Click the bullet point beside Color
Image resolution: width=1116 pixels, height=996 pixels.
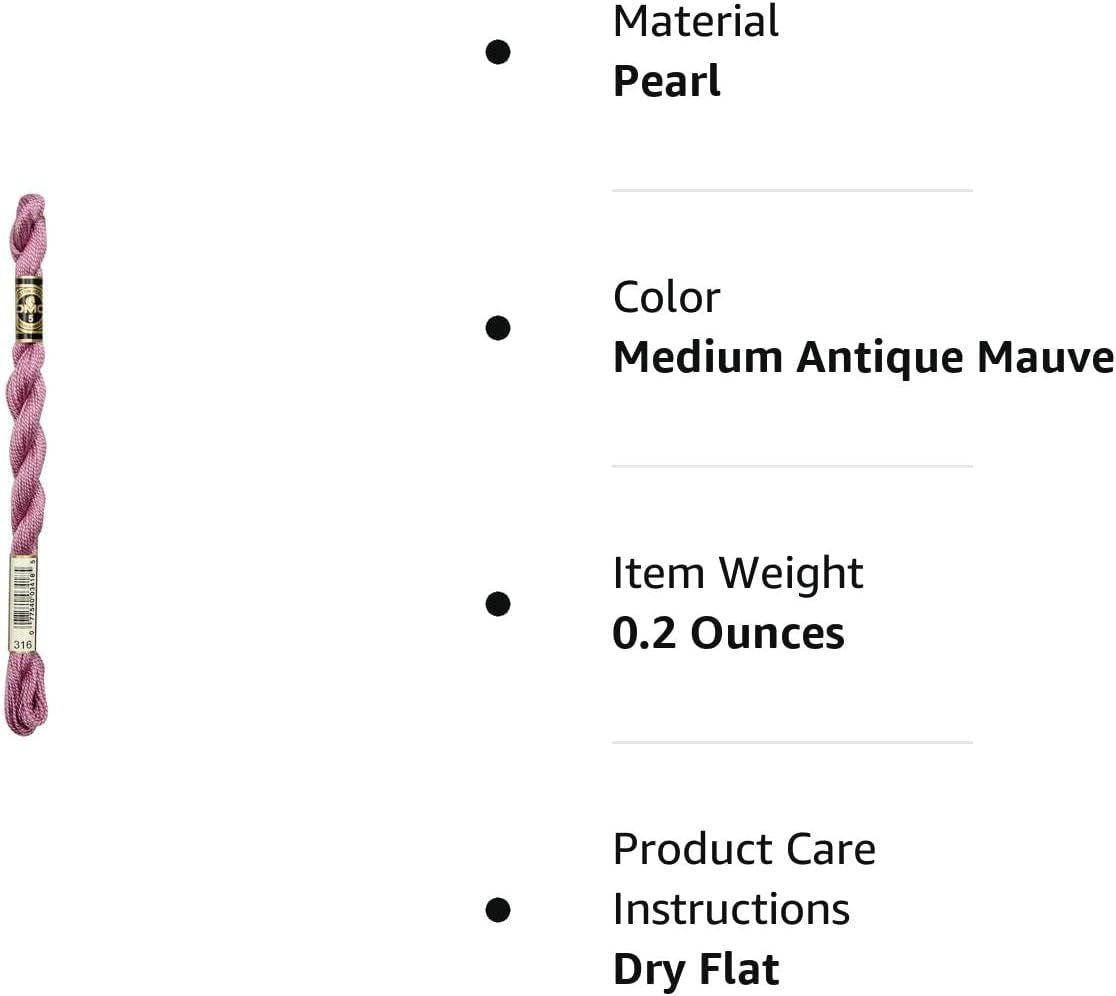(x=498, y=328)
